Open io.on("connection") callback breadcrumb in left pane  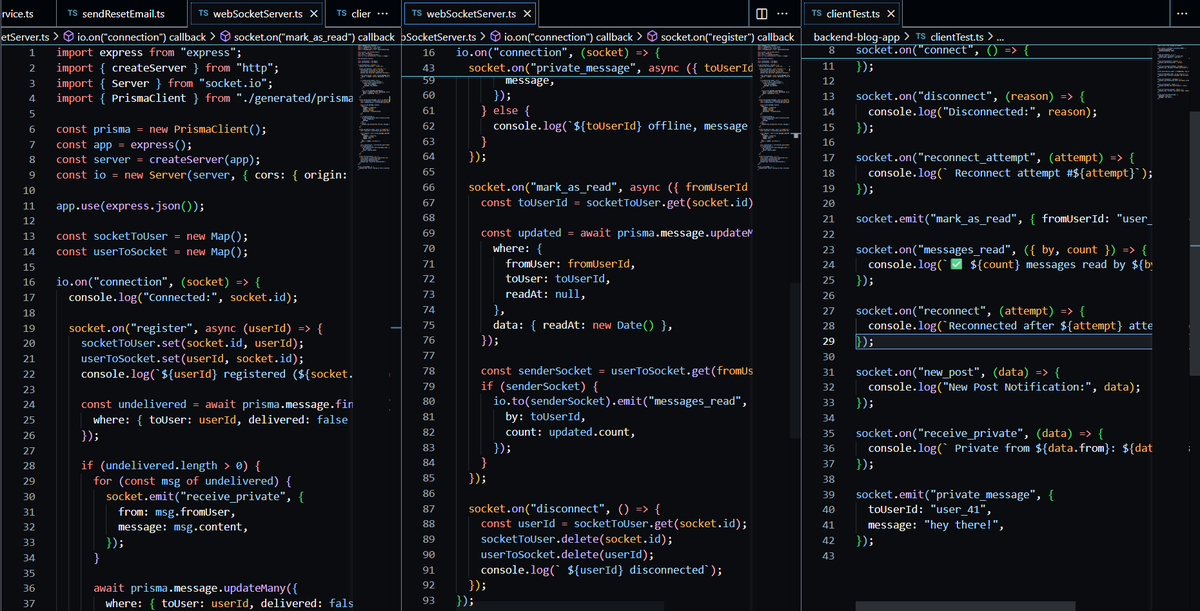point(137,36)
